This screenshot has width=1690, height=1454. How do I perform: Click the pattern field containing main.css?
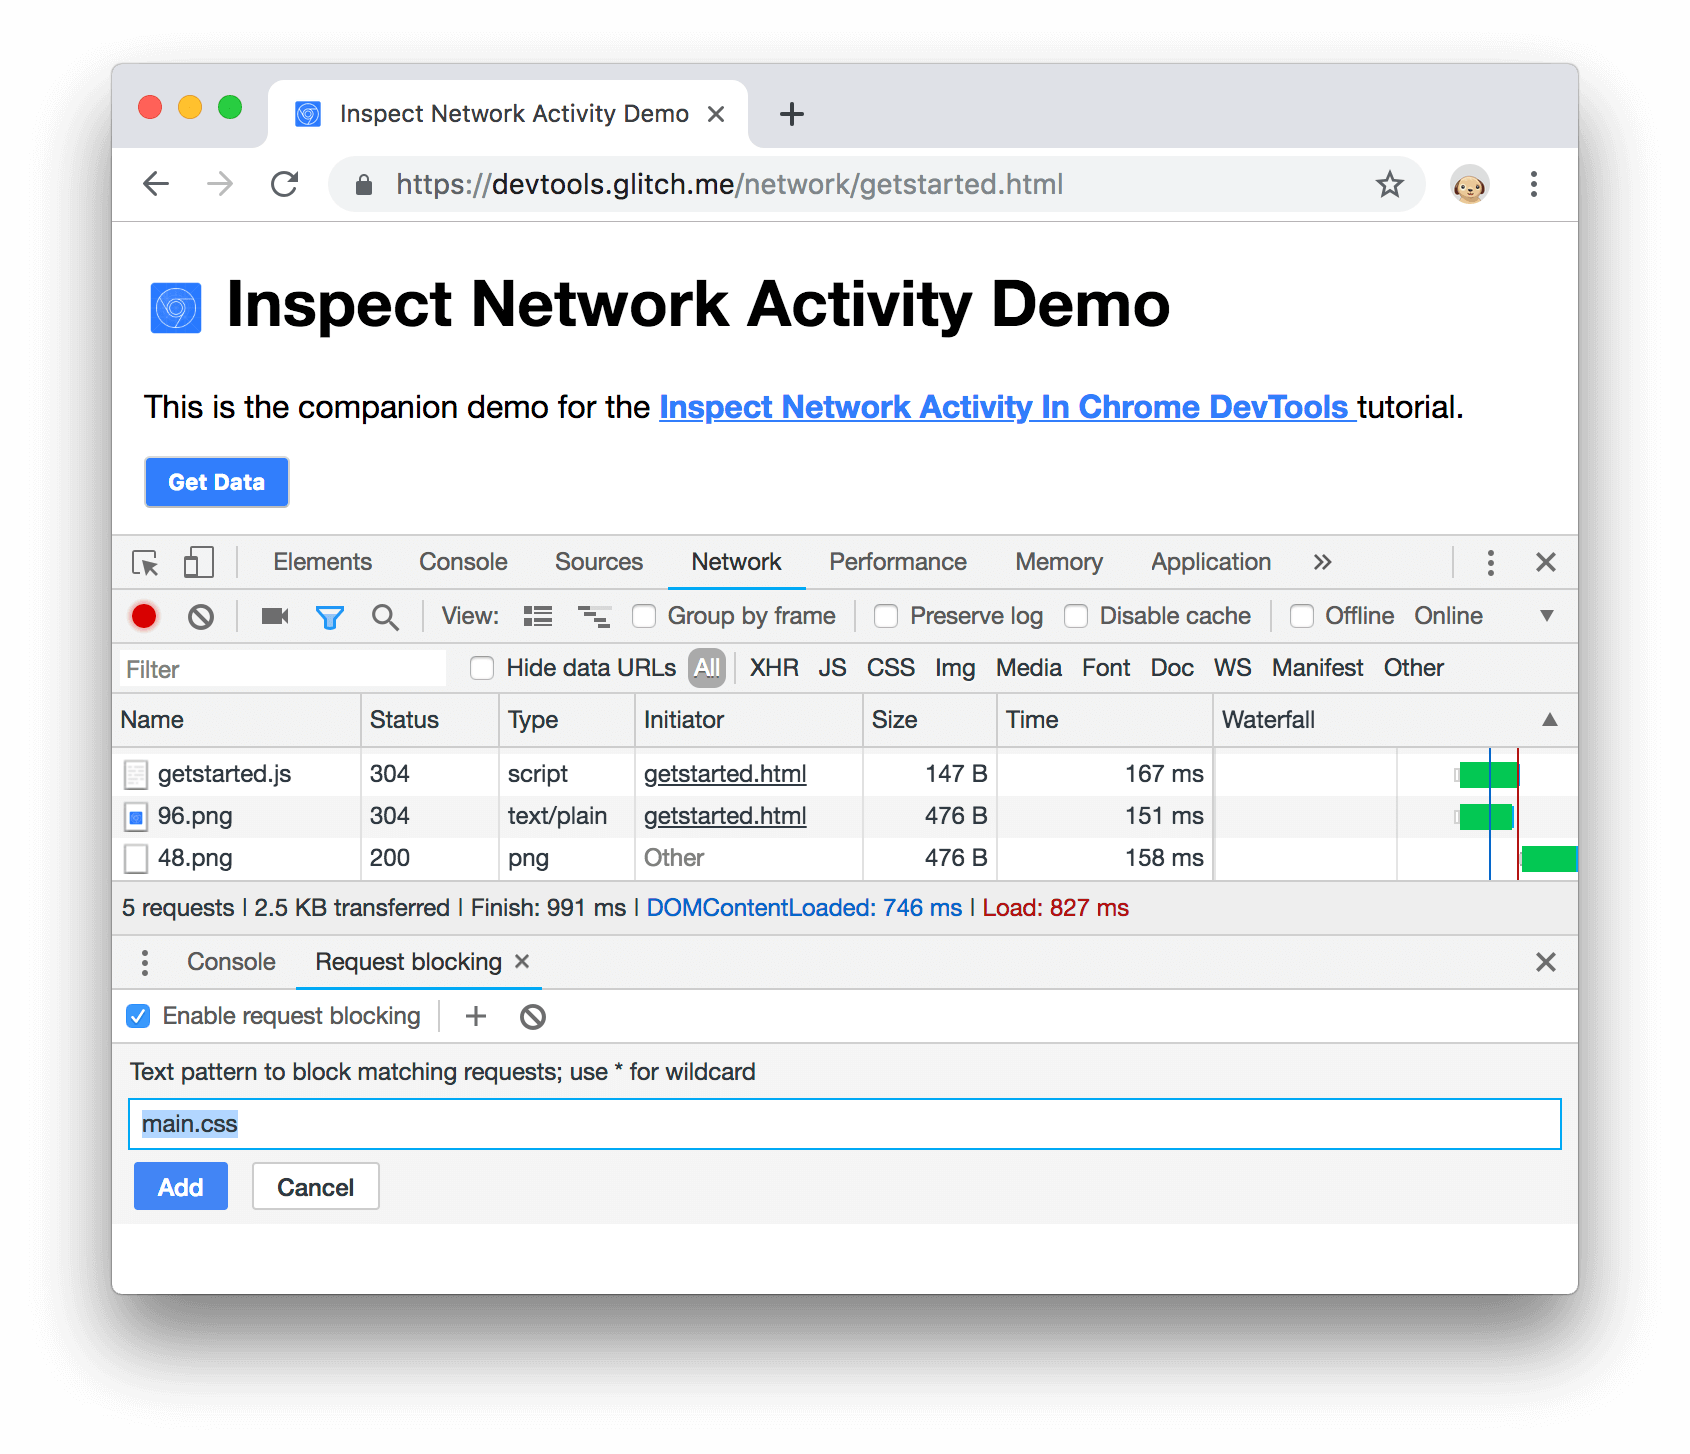point(845,1124)
